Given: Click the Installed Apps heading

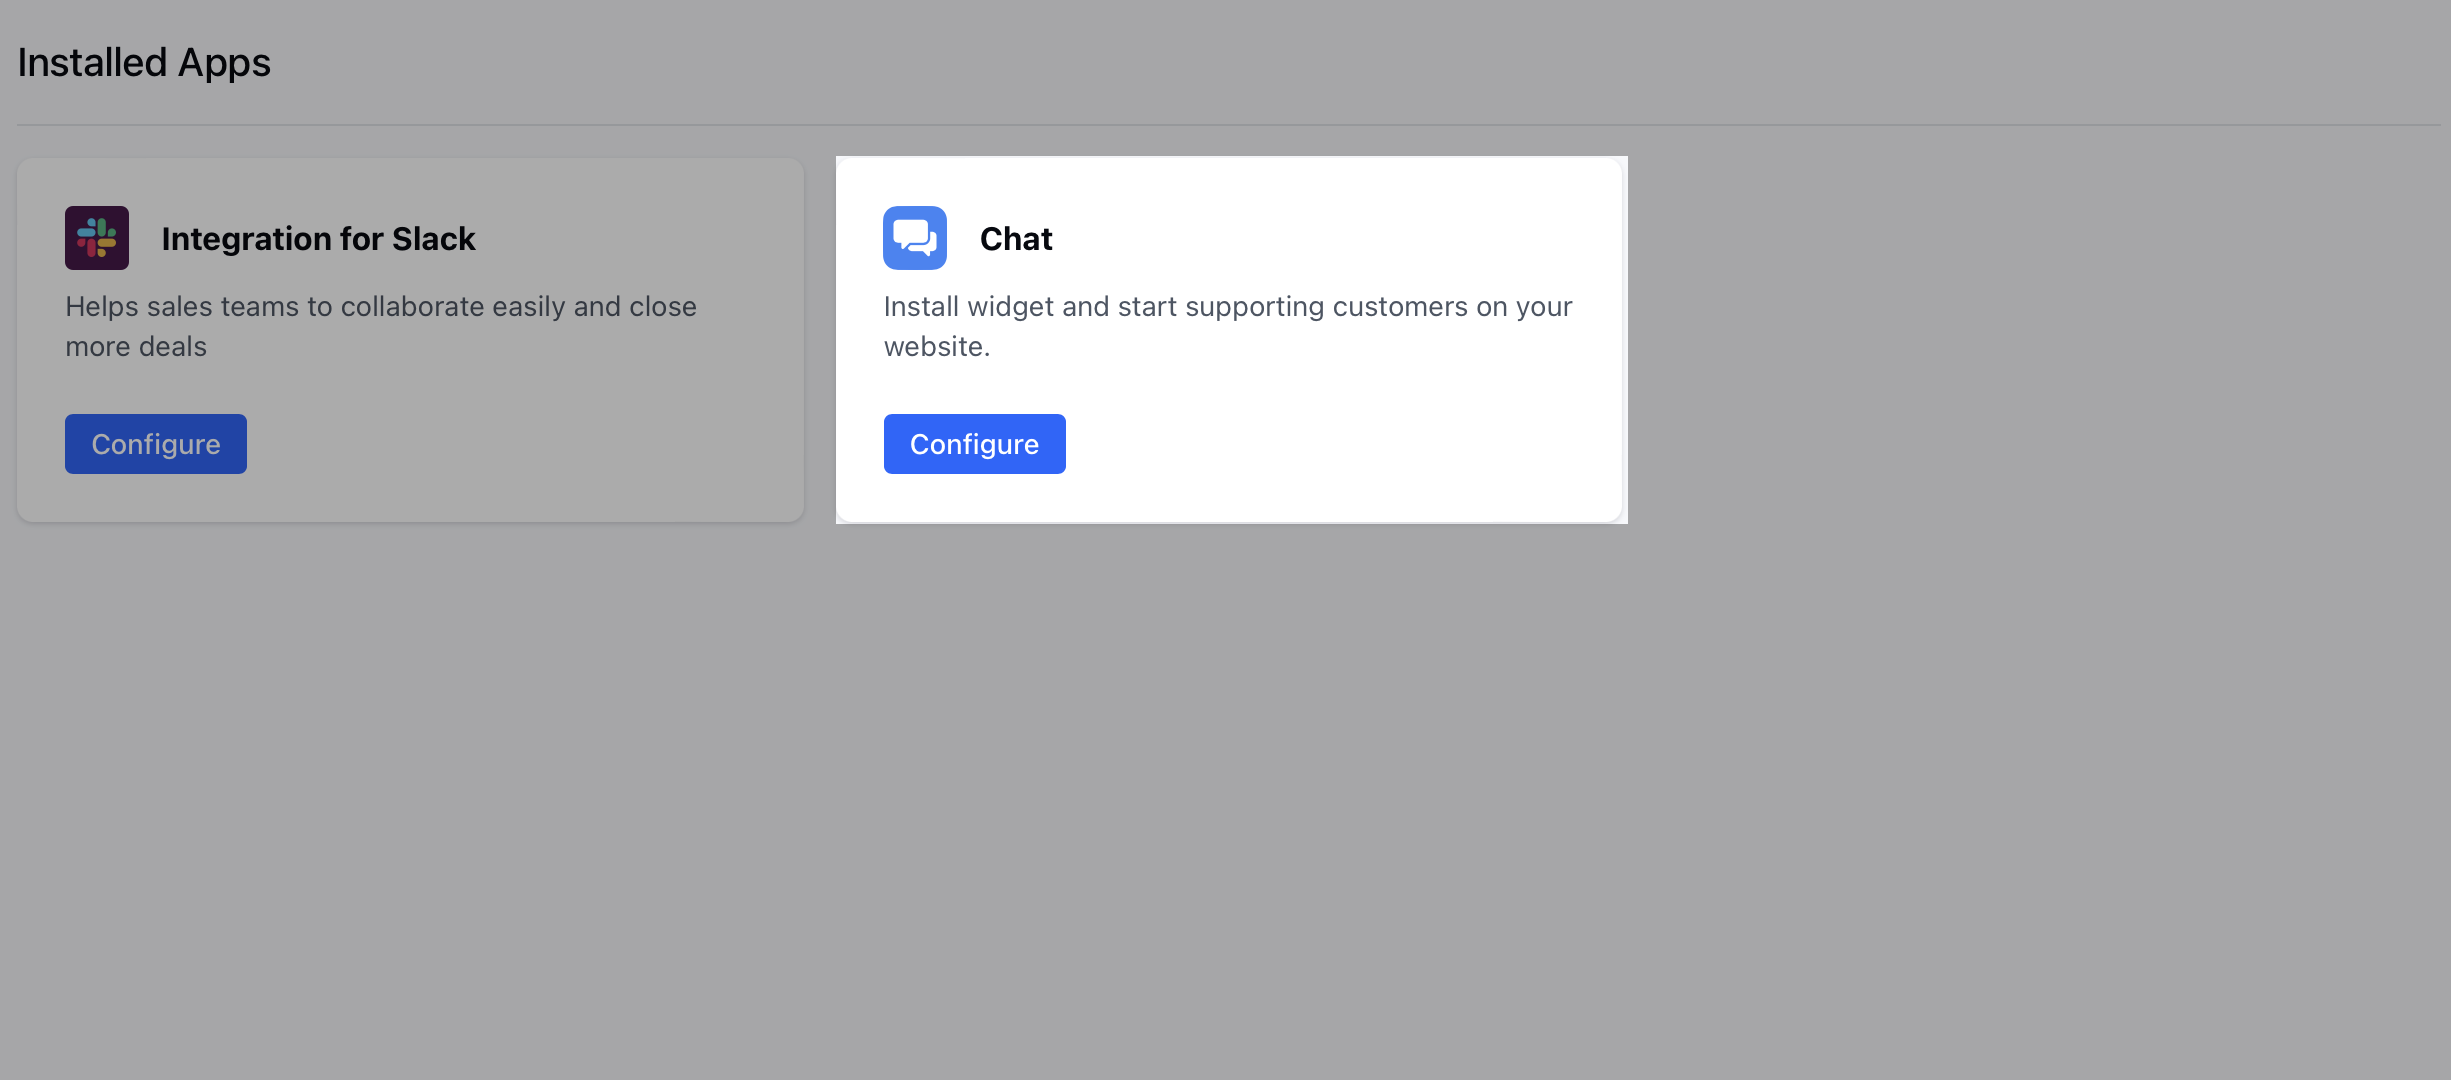Looking at the screenshot, I should click(143, 62).
